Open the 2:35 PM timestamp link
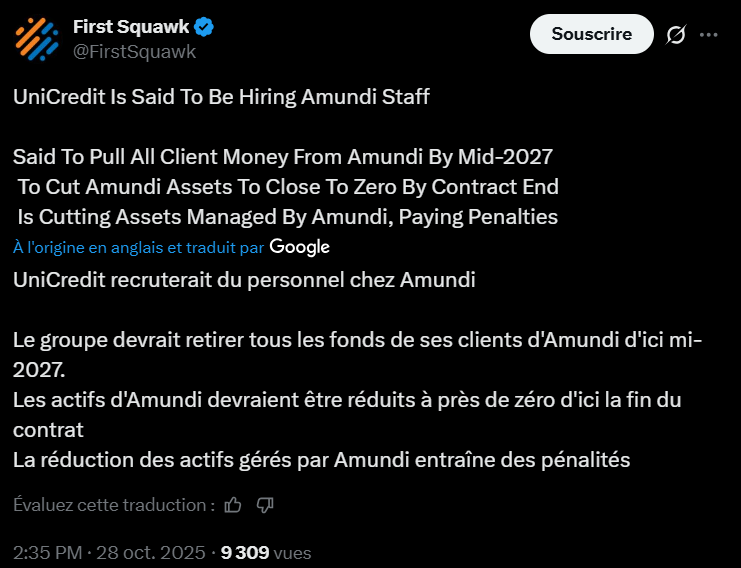 click(x=110, y=552)
